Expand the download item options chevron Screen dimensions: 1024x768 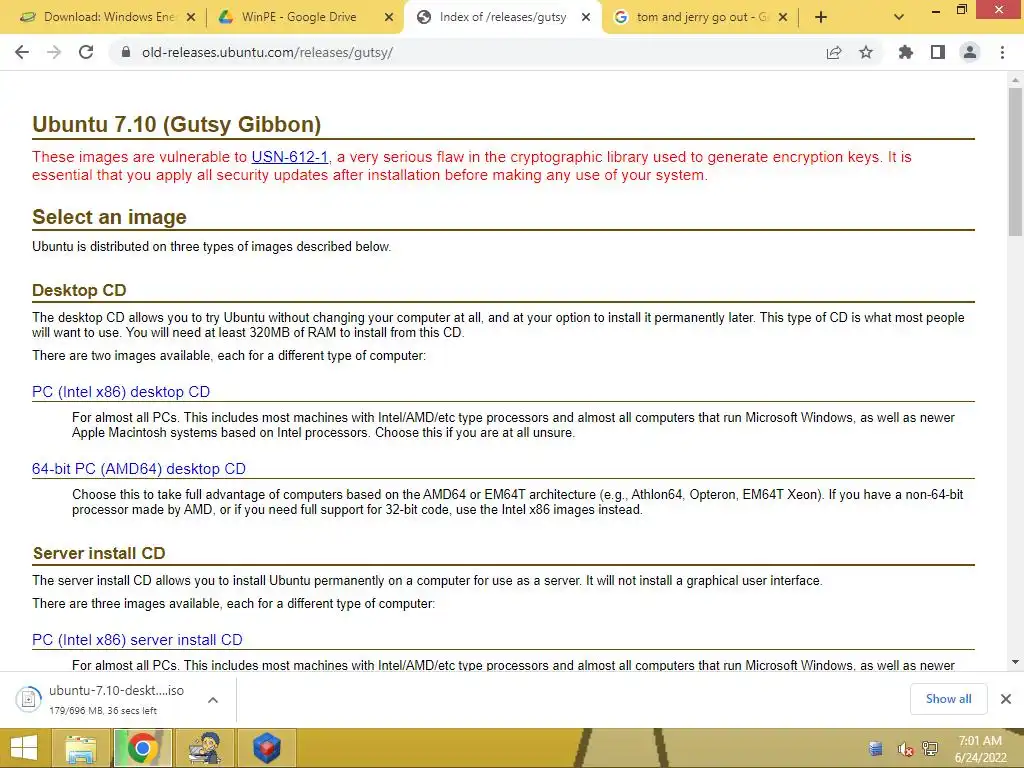tap(213, 700)
